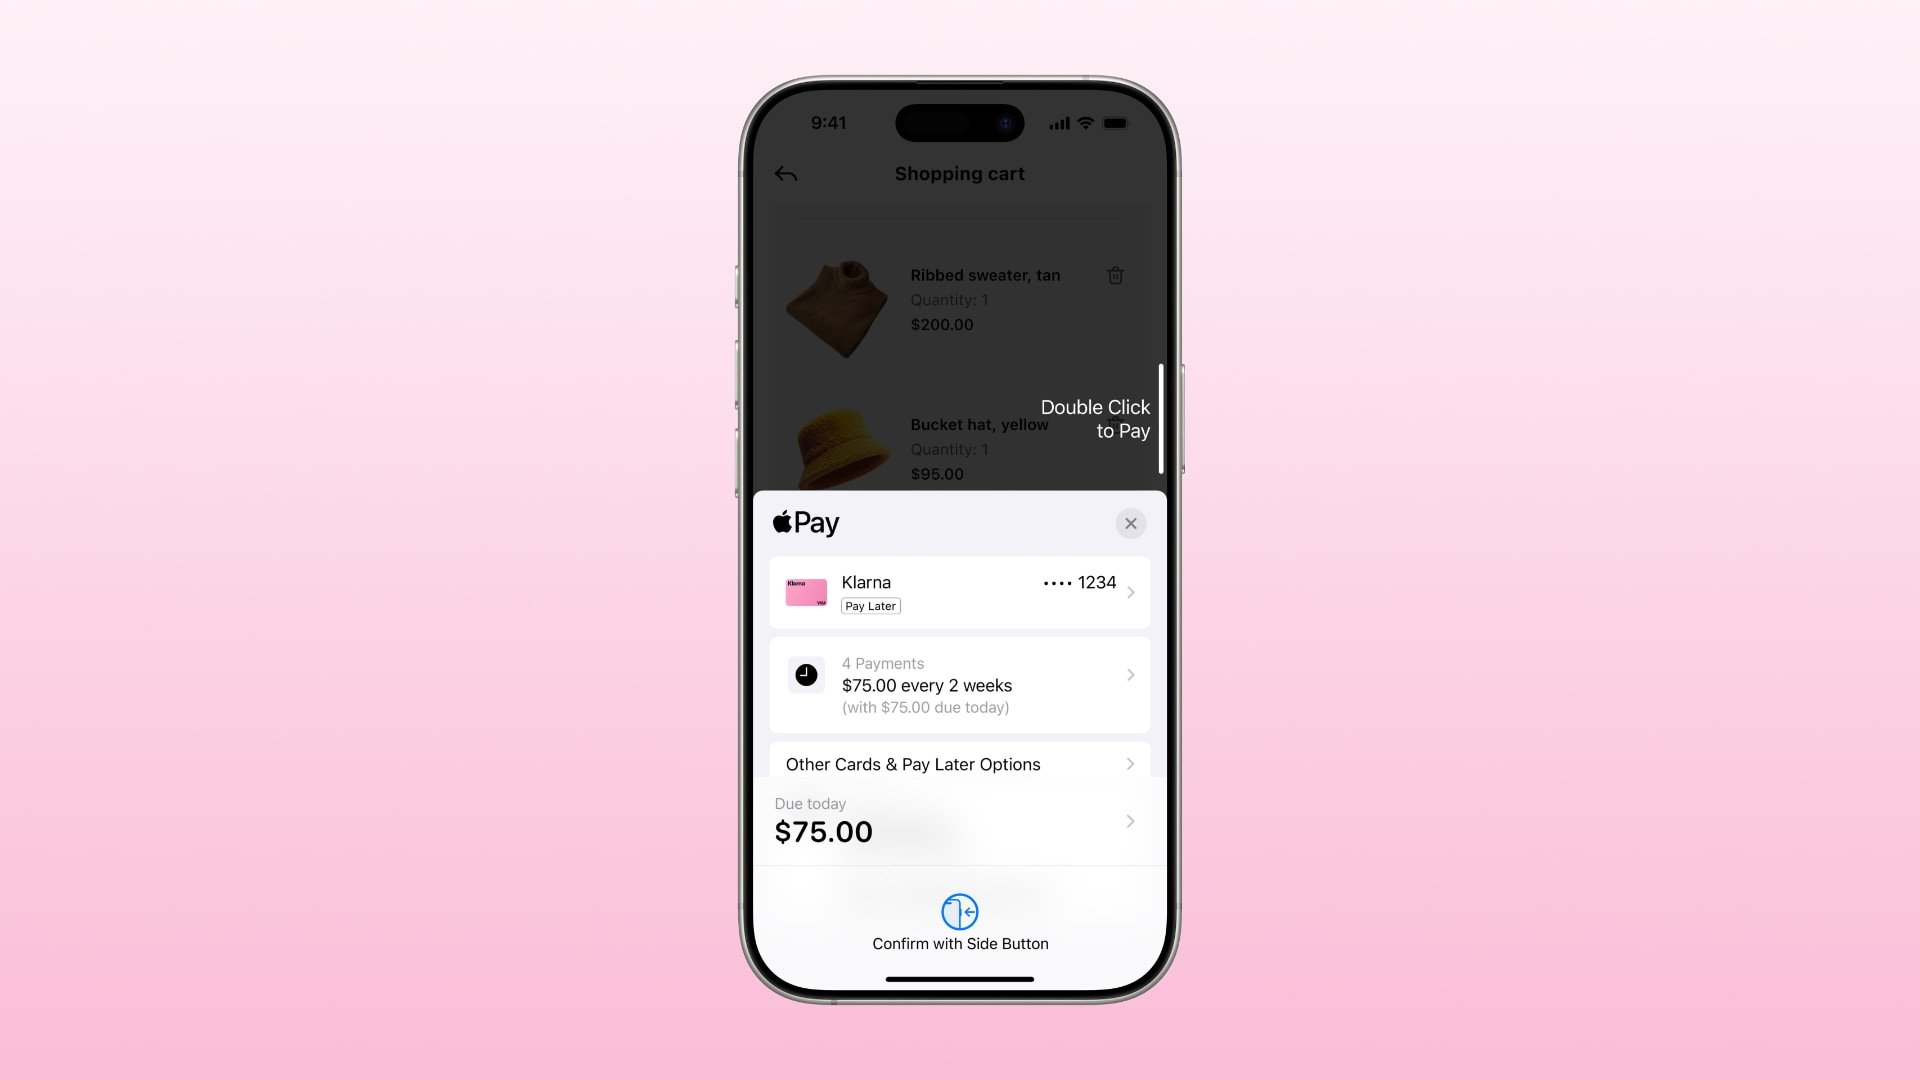Tap the delete trash icon on sweater
Viewport: 1920px width, 1080px height.
pos(1116,274)
